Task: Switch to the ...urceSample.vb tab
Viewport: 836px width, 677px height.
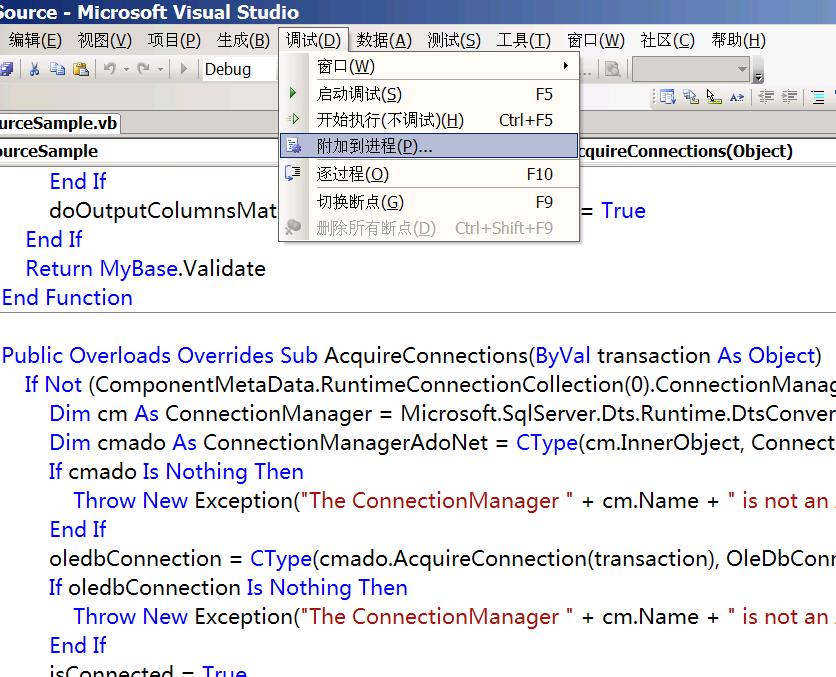Action: (59, 124)
